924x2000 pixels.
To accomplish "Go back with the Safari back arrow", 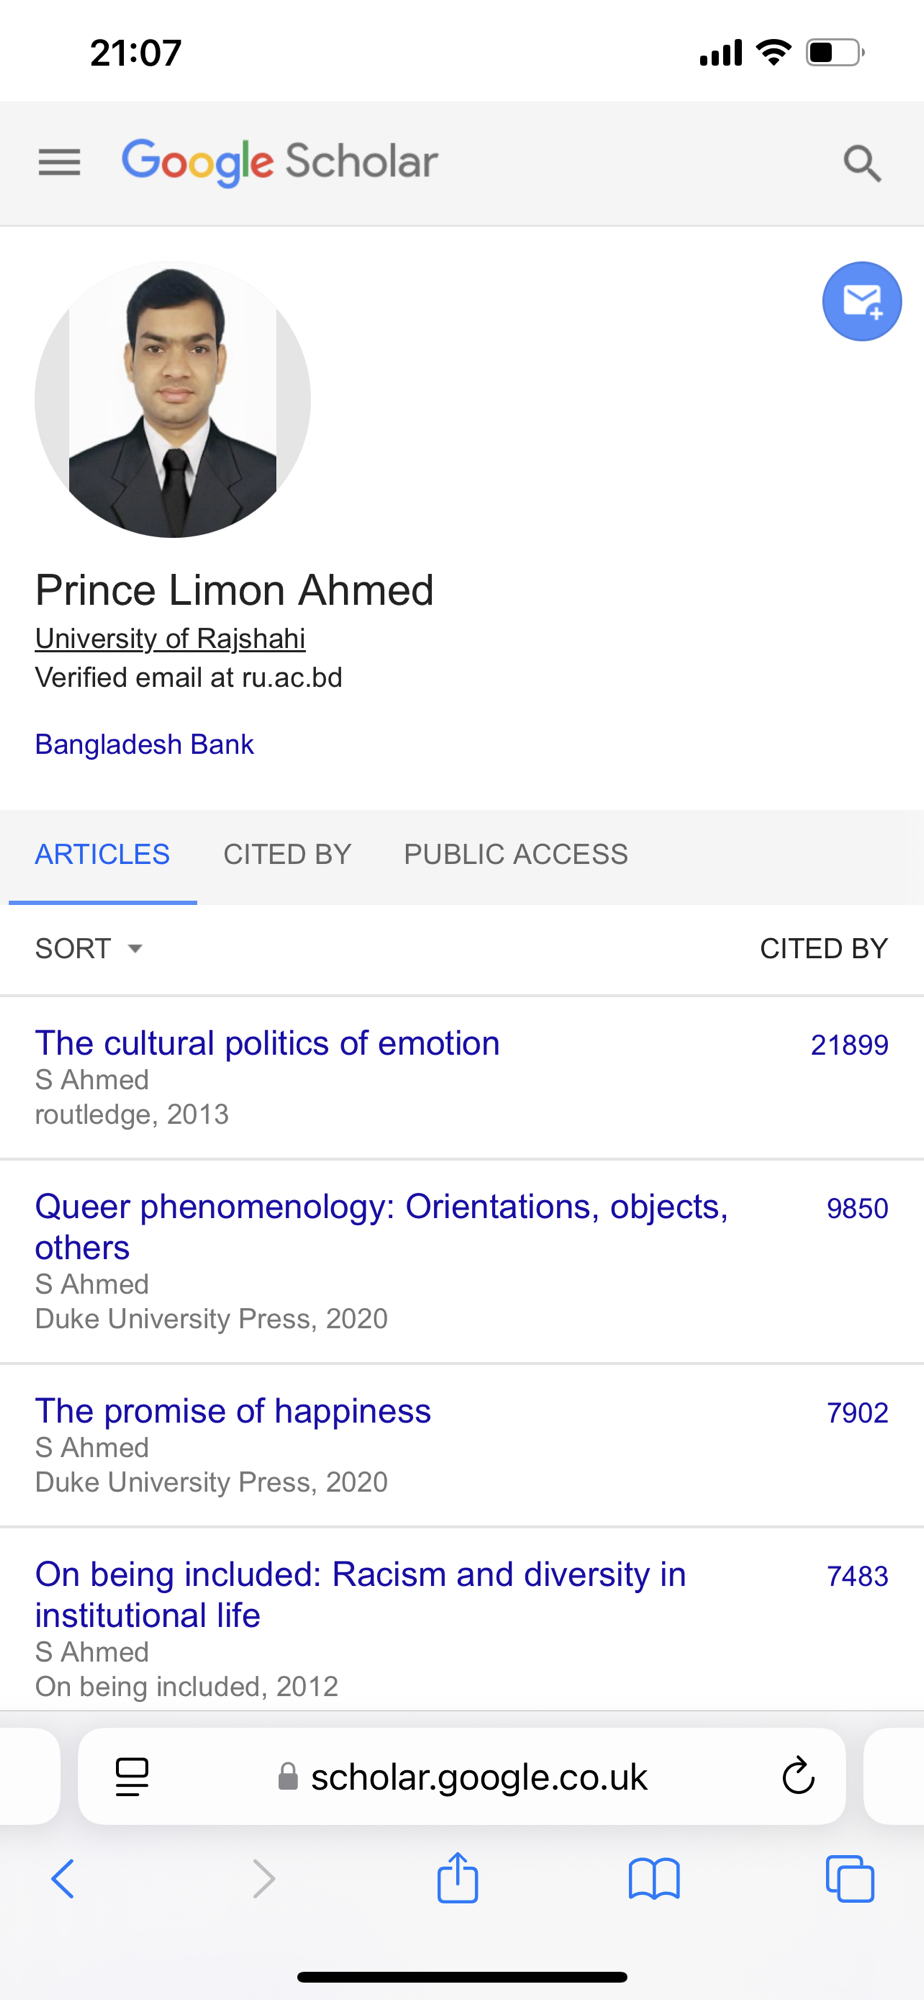I will tap(63, 1878).
